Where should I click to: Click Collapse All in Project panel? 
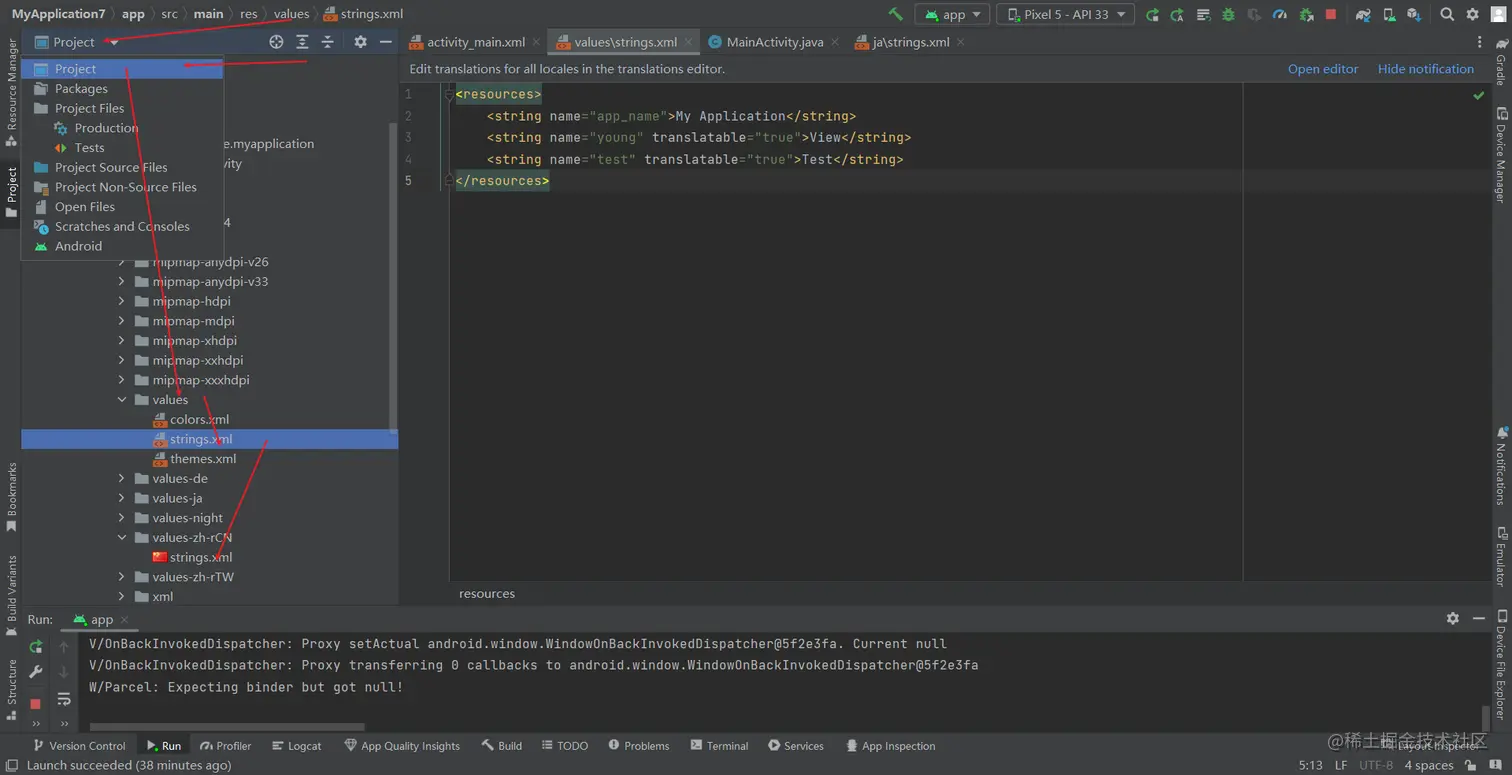pos(327,42)
